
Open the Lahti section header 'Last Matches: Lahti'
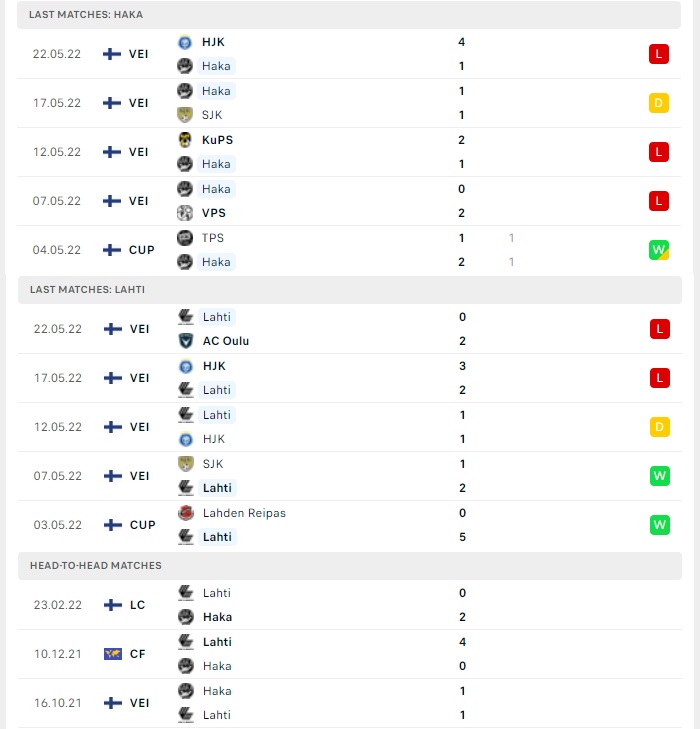350,290
